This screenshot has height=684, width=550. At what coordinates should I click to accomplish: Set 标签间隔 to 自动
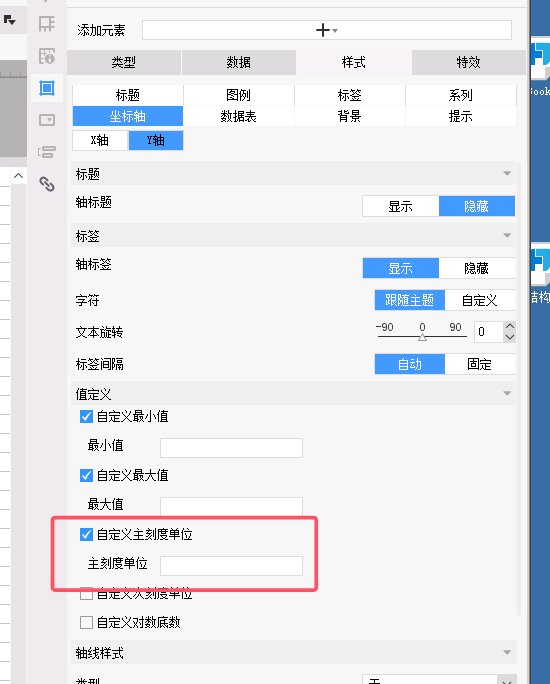point(410,364)
